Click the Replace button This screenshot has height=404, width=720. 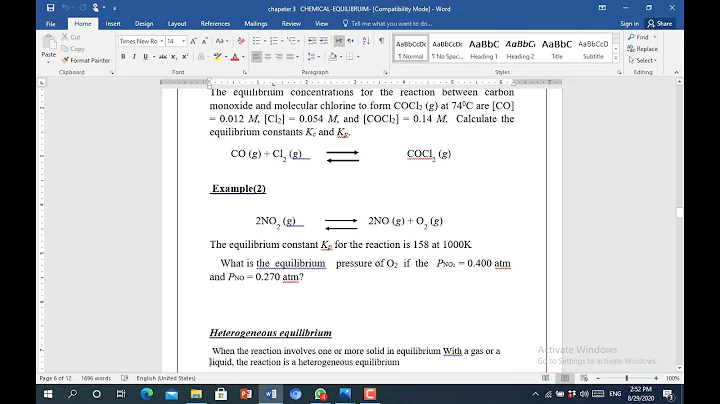tap(642, 49)
